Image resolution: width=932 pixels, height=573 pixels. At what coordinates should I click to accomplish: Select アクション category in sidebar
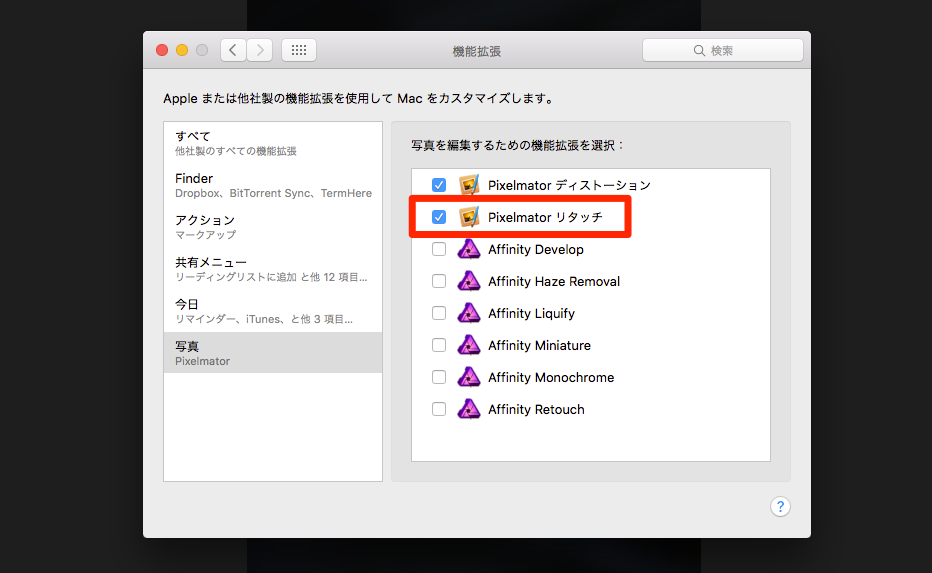(x=273, y=227)
